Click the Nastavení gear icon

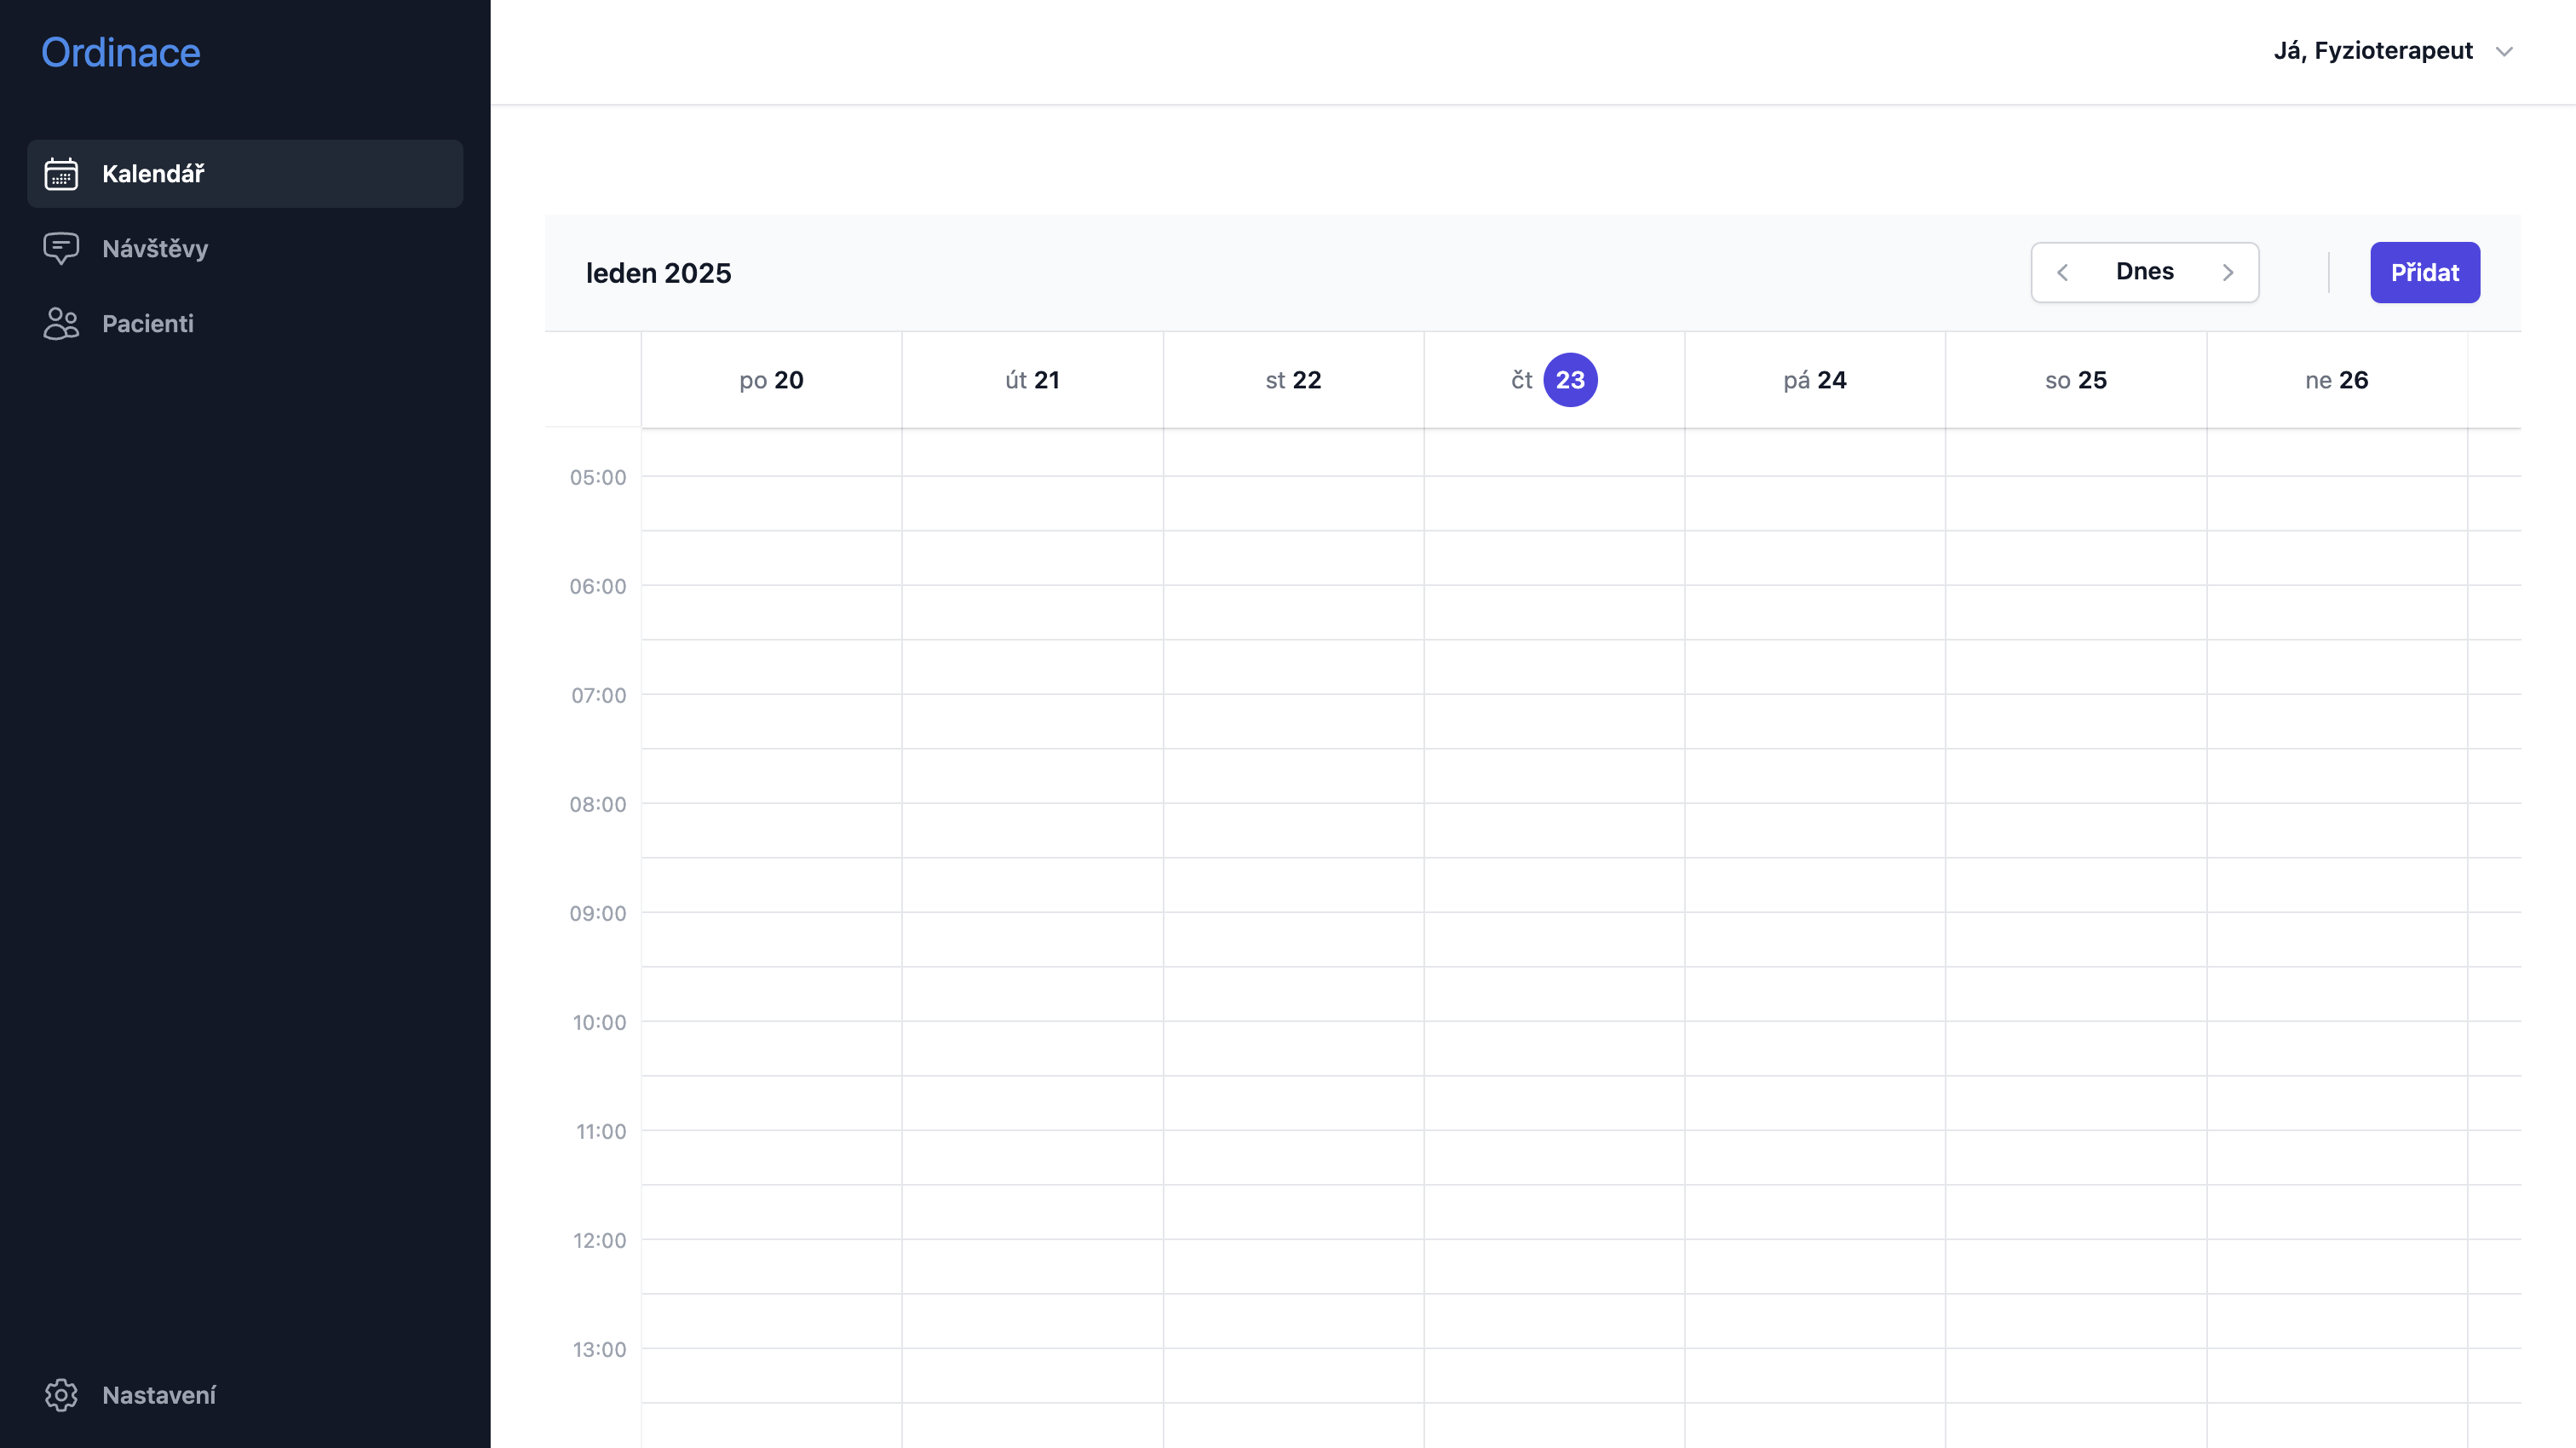click(61, 1395)
